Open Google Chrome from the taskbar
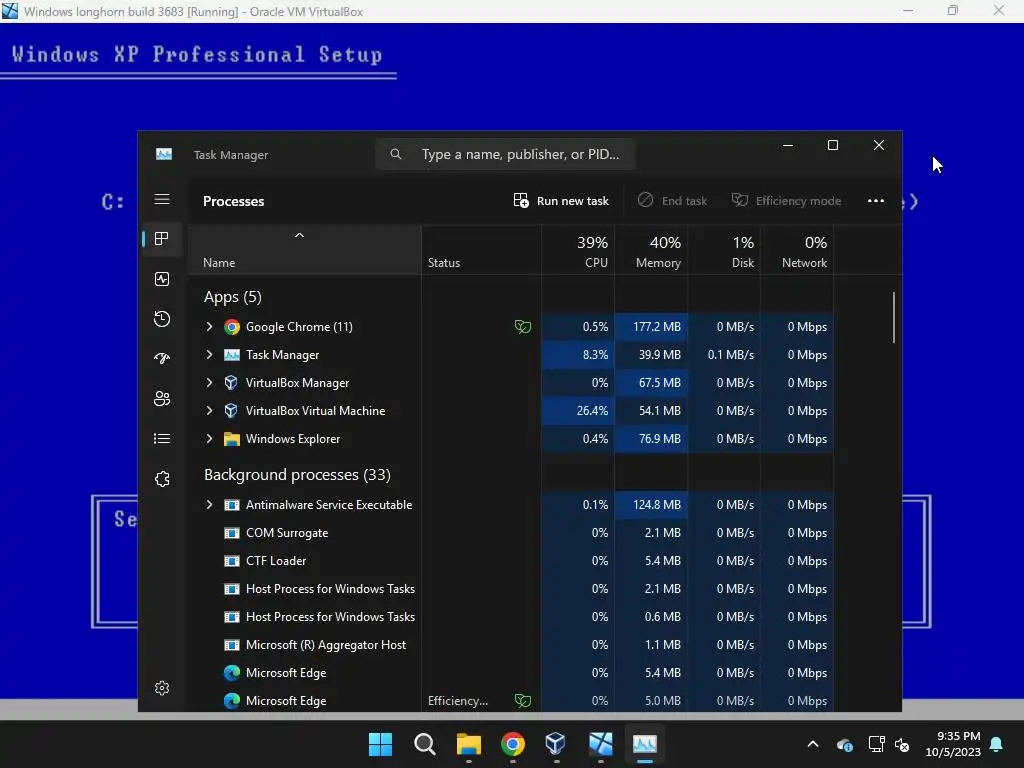This screenshot has height=768, width=1024. pos(513,744)
